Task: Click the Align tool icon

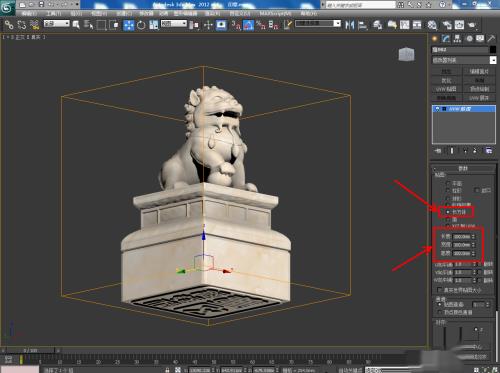Action: click(x=362, y=25)
